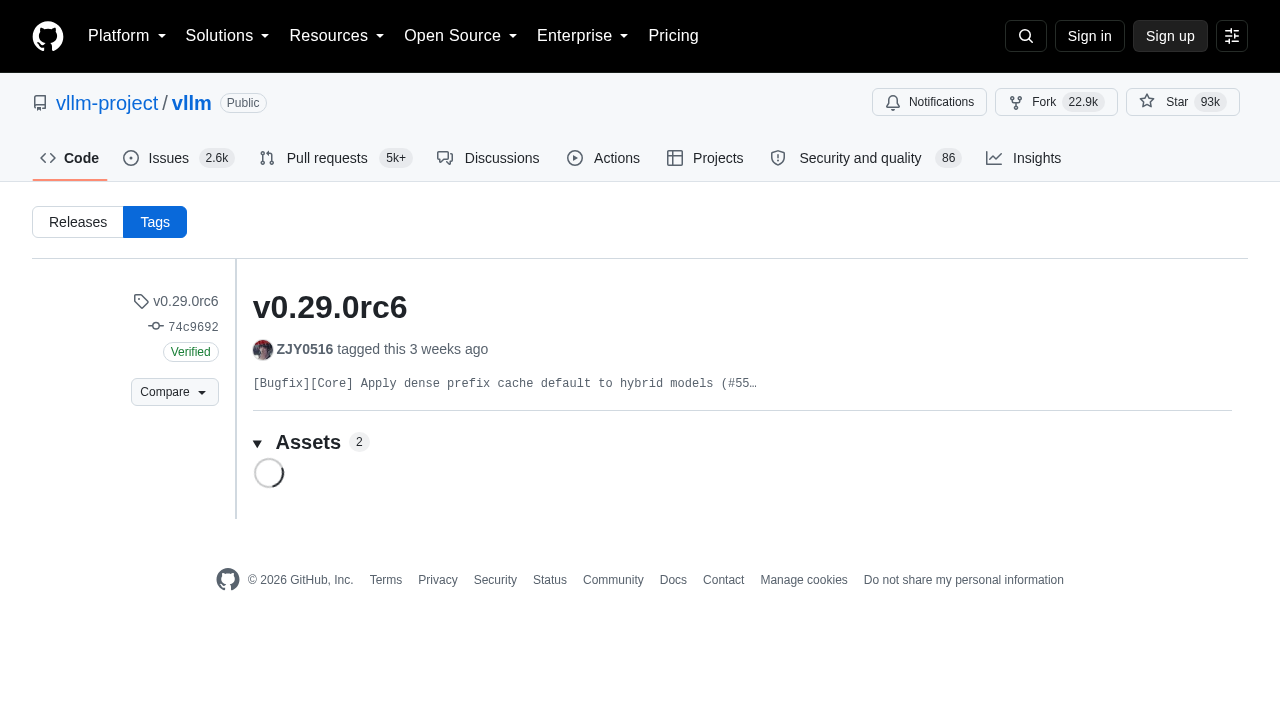Click the GitHub logo in header
The height and width of the screenshot is (720, 1280).
point(48,36)
